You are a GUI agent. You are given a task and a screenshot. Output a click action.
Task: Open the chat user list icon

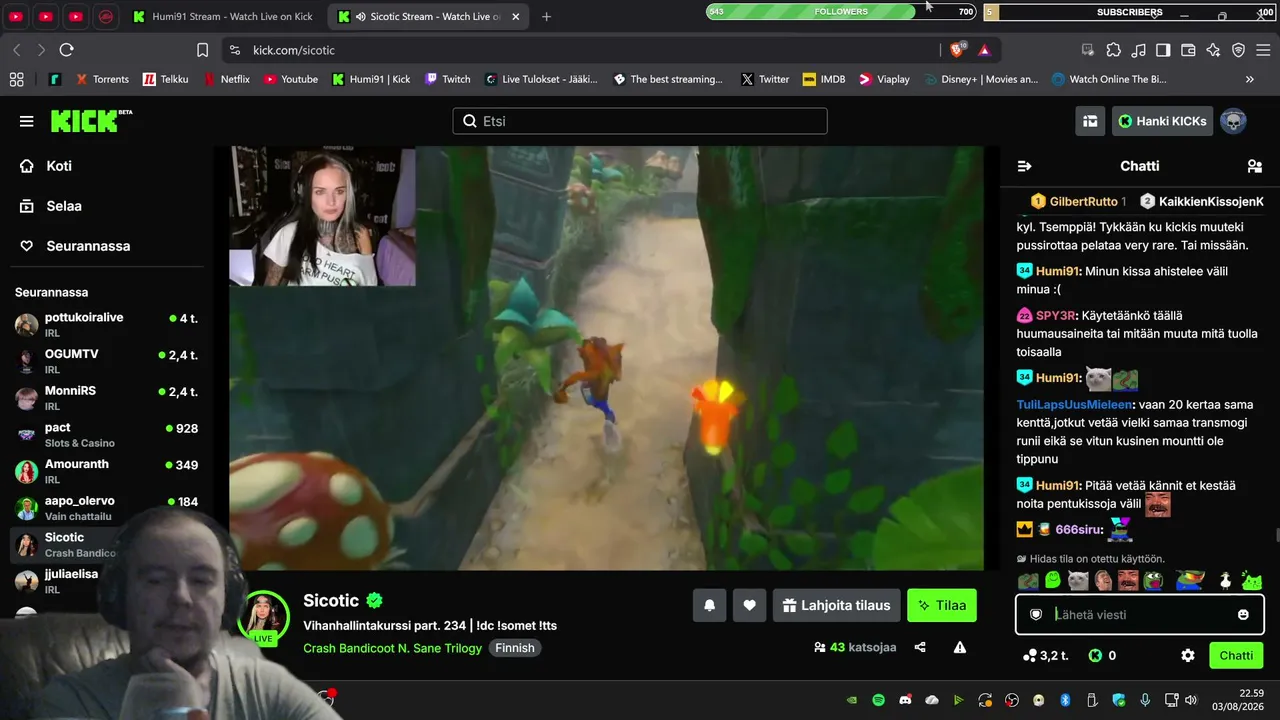[1254, 166]
